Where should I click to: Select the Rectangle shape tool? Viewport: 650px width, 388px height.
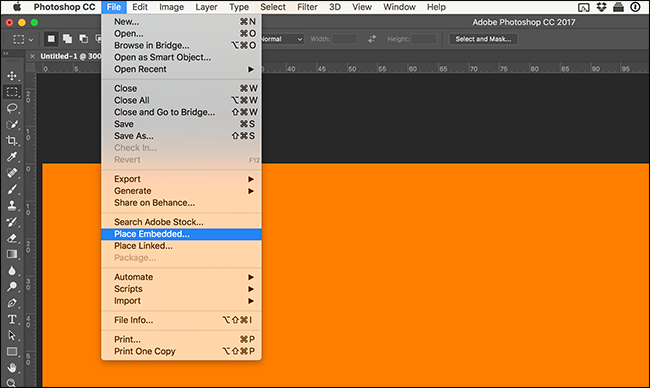12,352
